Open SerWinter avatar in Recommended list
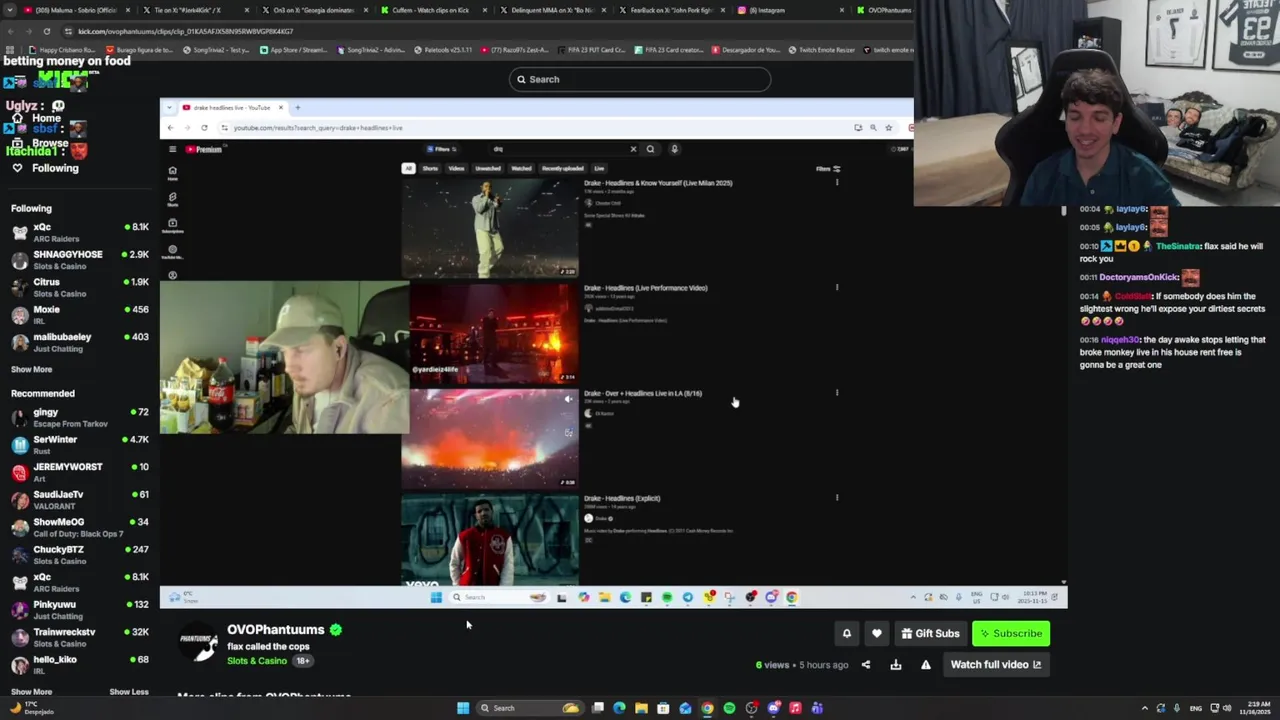 tap(20, 445)
